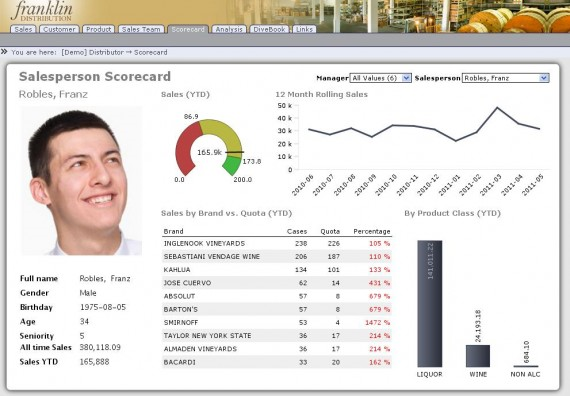Sort by the Brand column header
The image size is (570, 396).
pyautogui.click(x=173, y=231)
